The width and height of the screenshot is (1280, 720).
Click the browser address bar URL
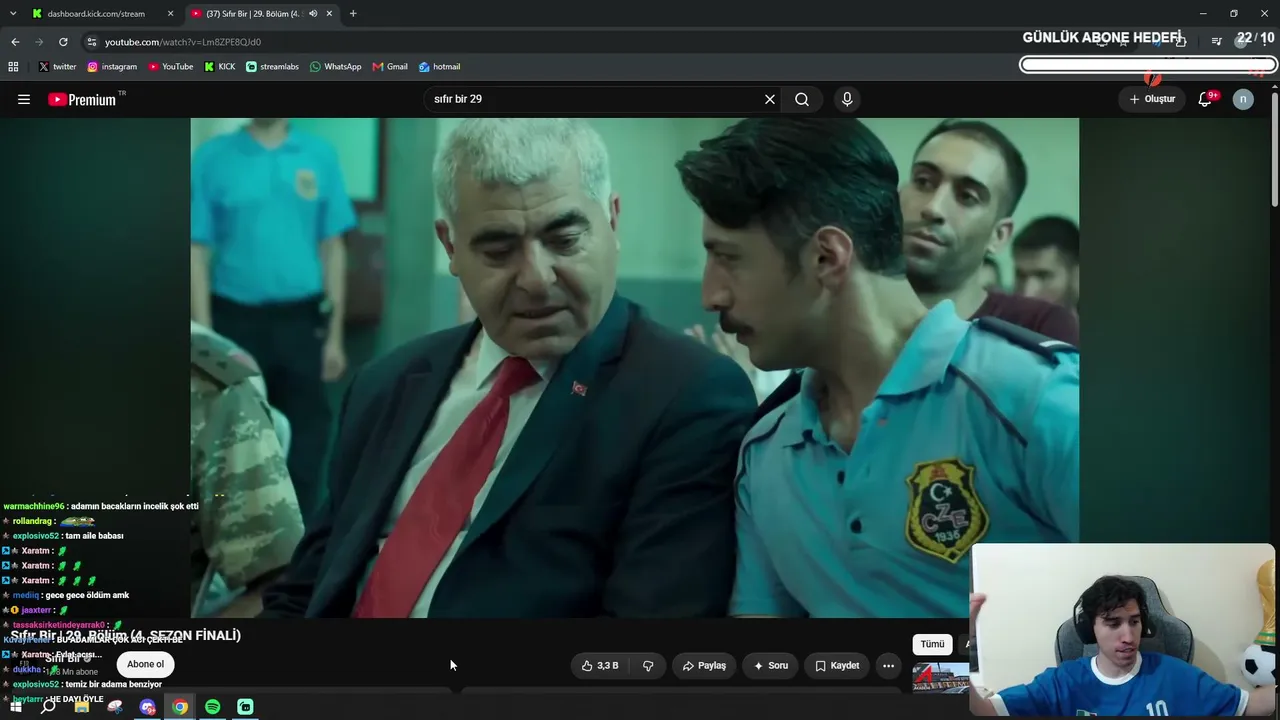(183, 42)
